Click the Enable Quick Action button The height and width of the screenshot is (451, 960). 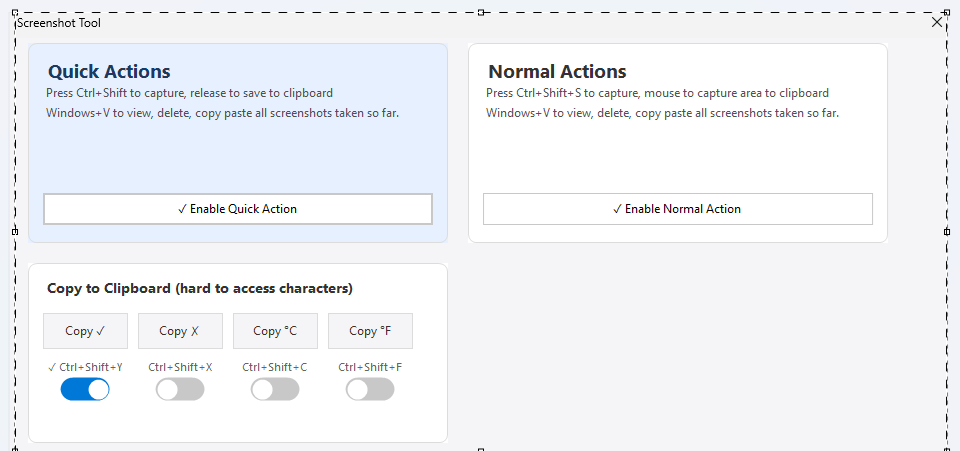[x=238, y=209]
